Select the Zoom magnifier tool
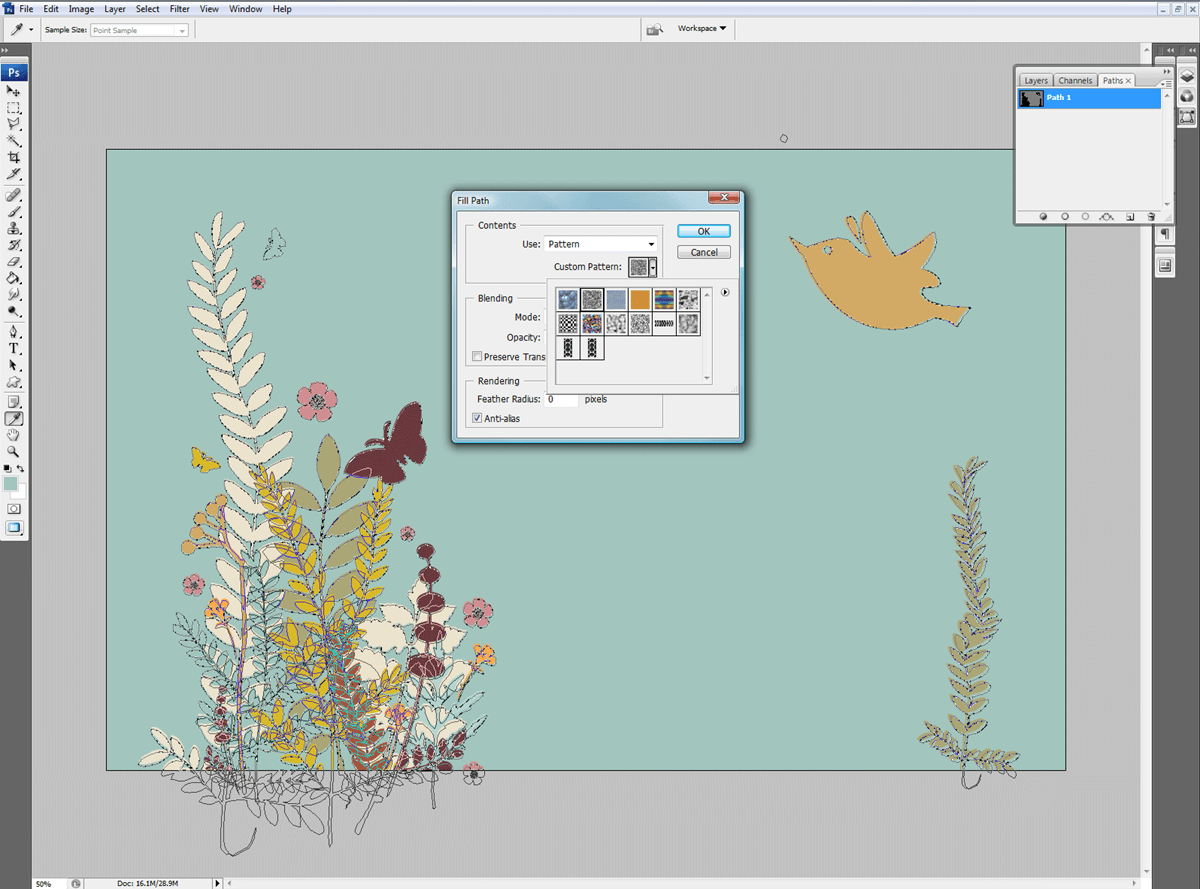 [14, 452]
